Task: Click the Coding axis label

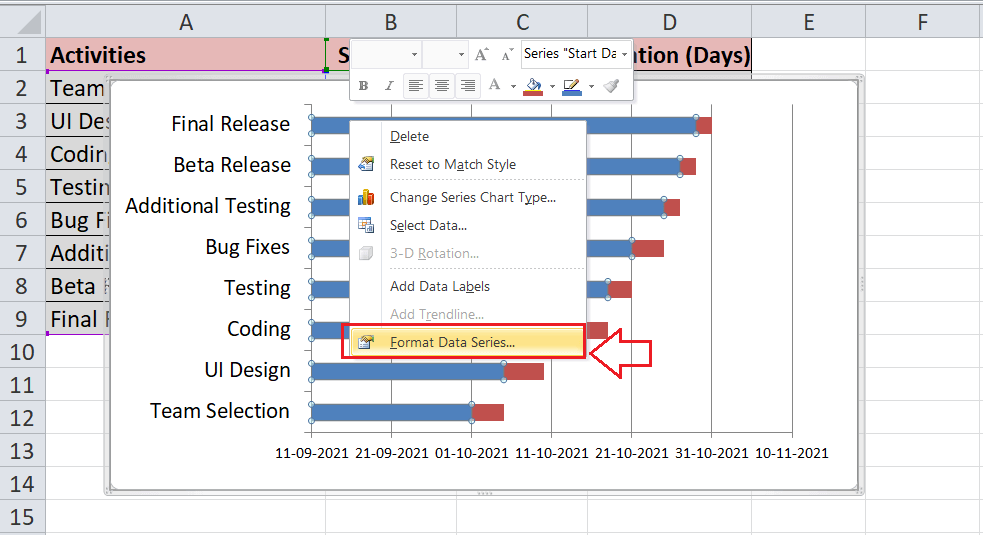Action: click(x=259, y=329)
